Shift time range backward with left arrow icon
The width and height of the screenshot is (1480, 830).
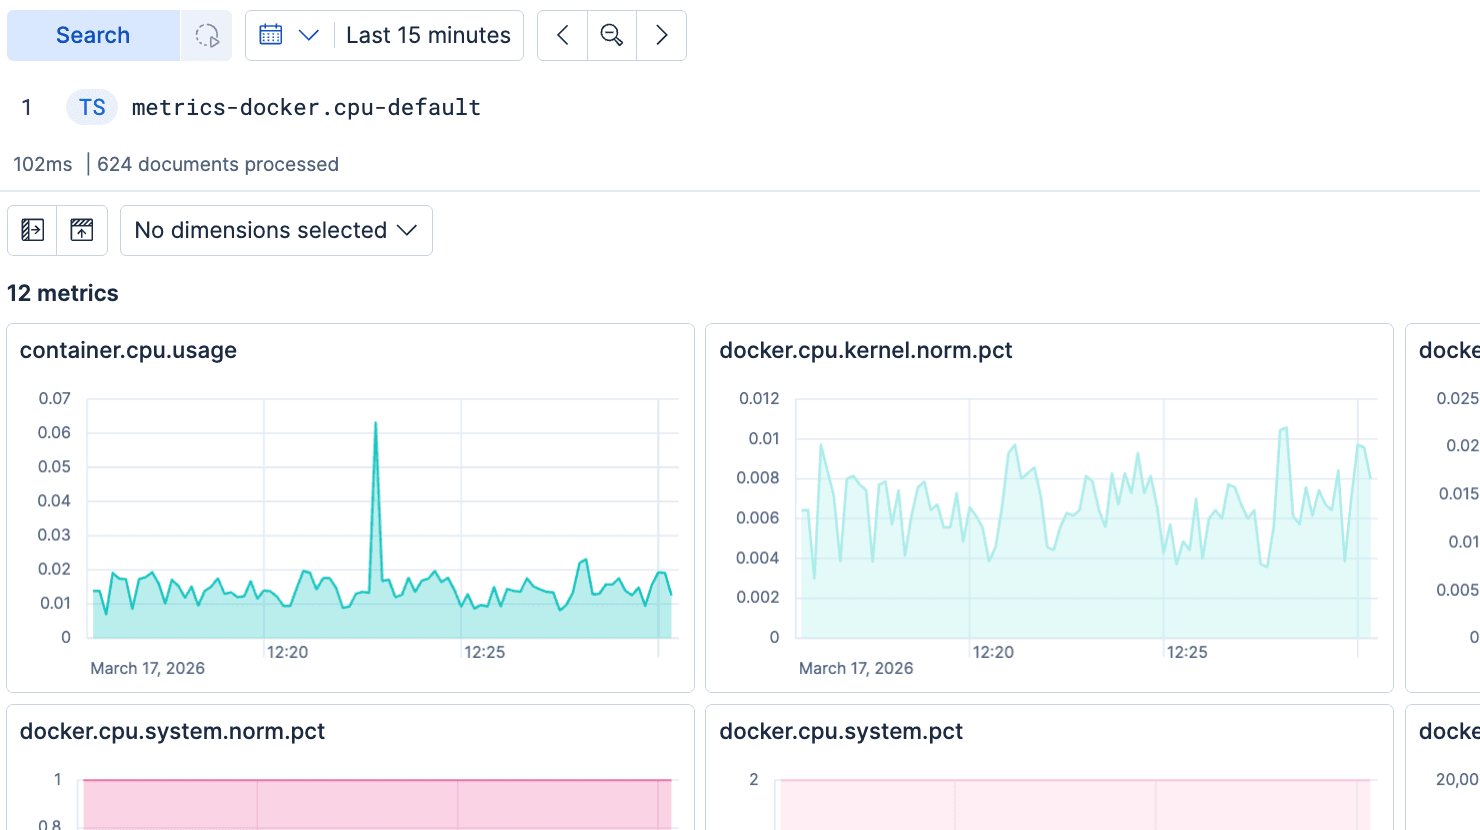[562, 34]
